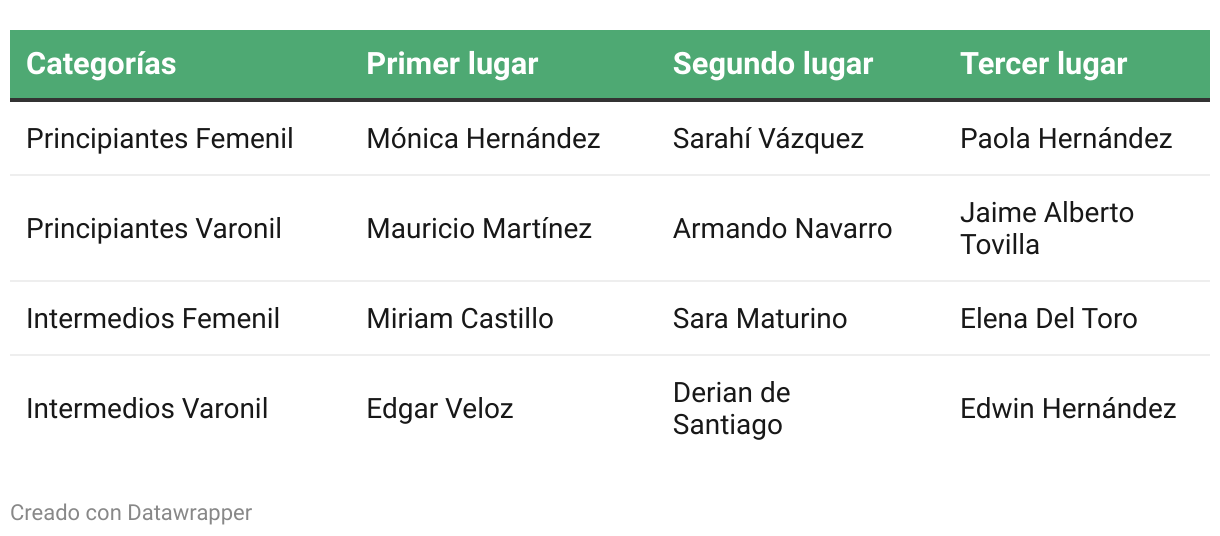Click the Sarahí Vázquez cell

tap(768, 138)
